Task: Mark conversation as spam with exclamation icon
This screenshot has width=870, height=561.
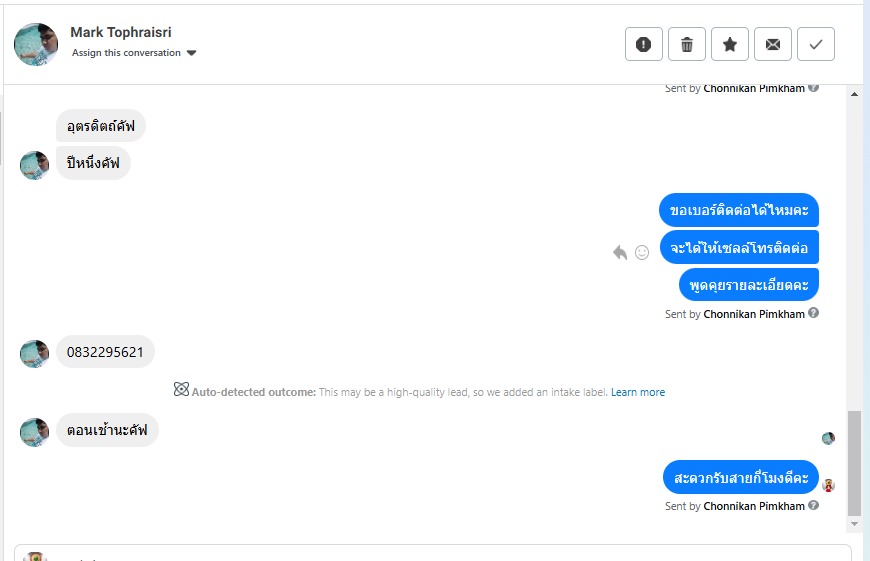Action: [644, 44]
